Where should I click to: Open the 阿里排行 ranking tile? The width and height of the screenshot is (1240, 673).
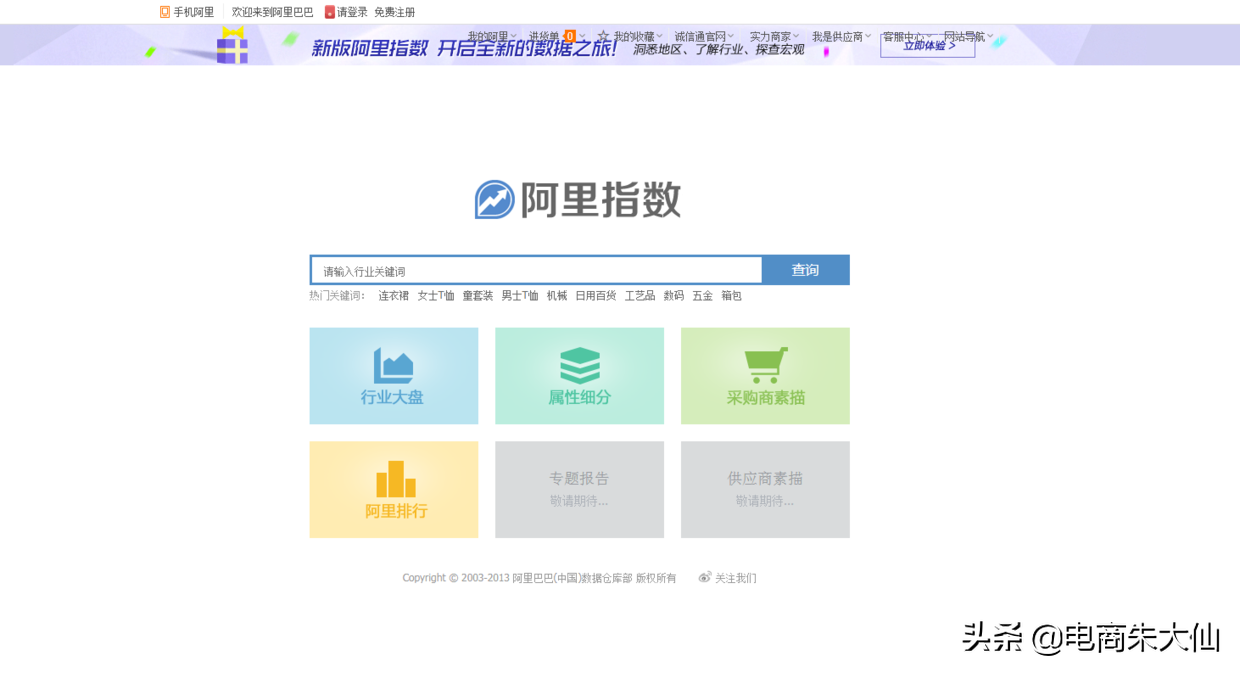[x=394, y=490]
